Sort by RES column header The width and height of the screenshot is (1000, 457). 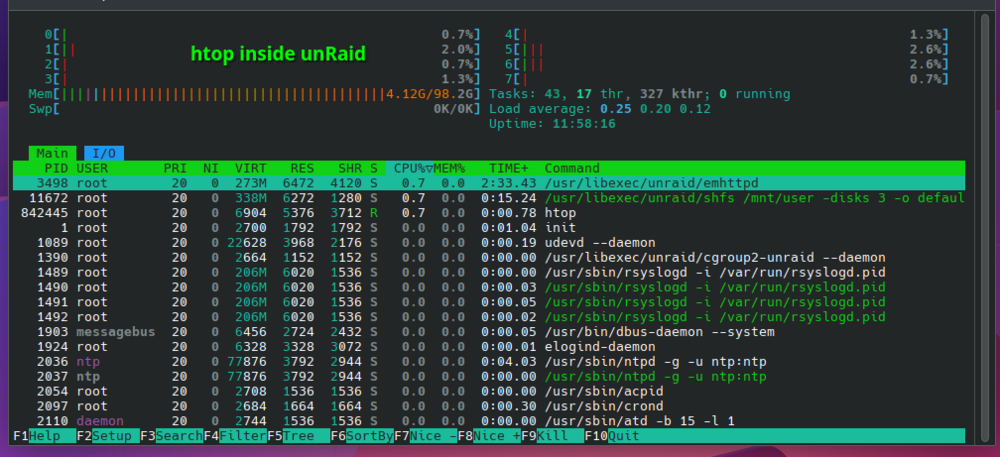coord(302,168)
